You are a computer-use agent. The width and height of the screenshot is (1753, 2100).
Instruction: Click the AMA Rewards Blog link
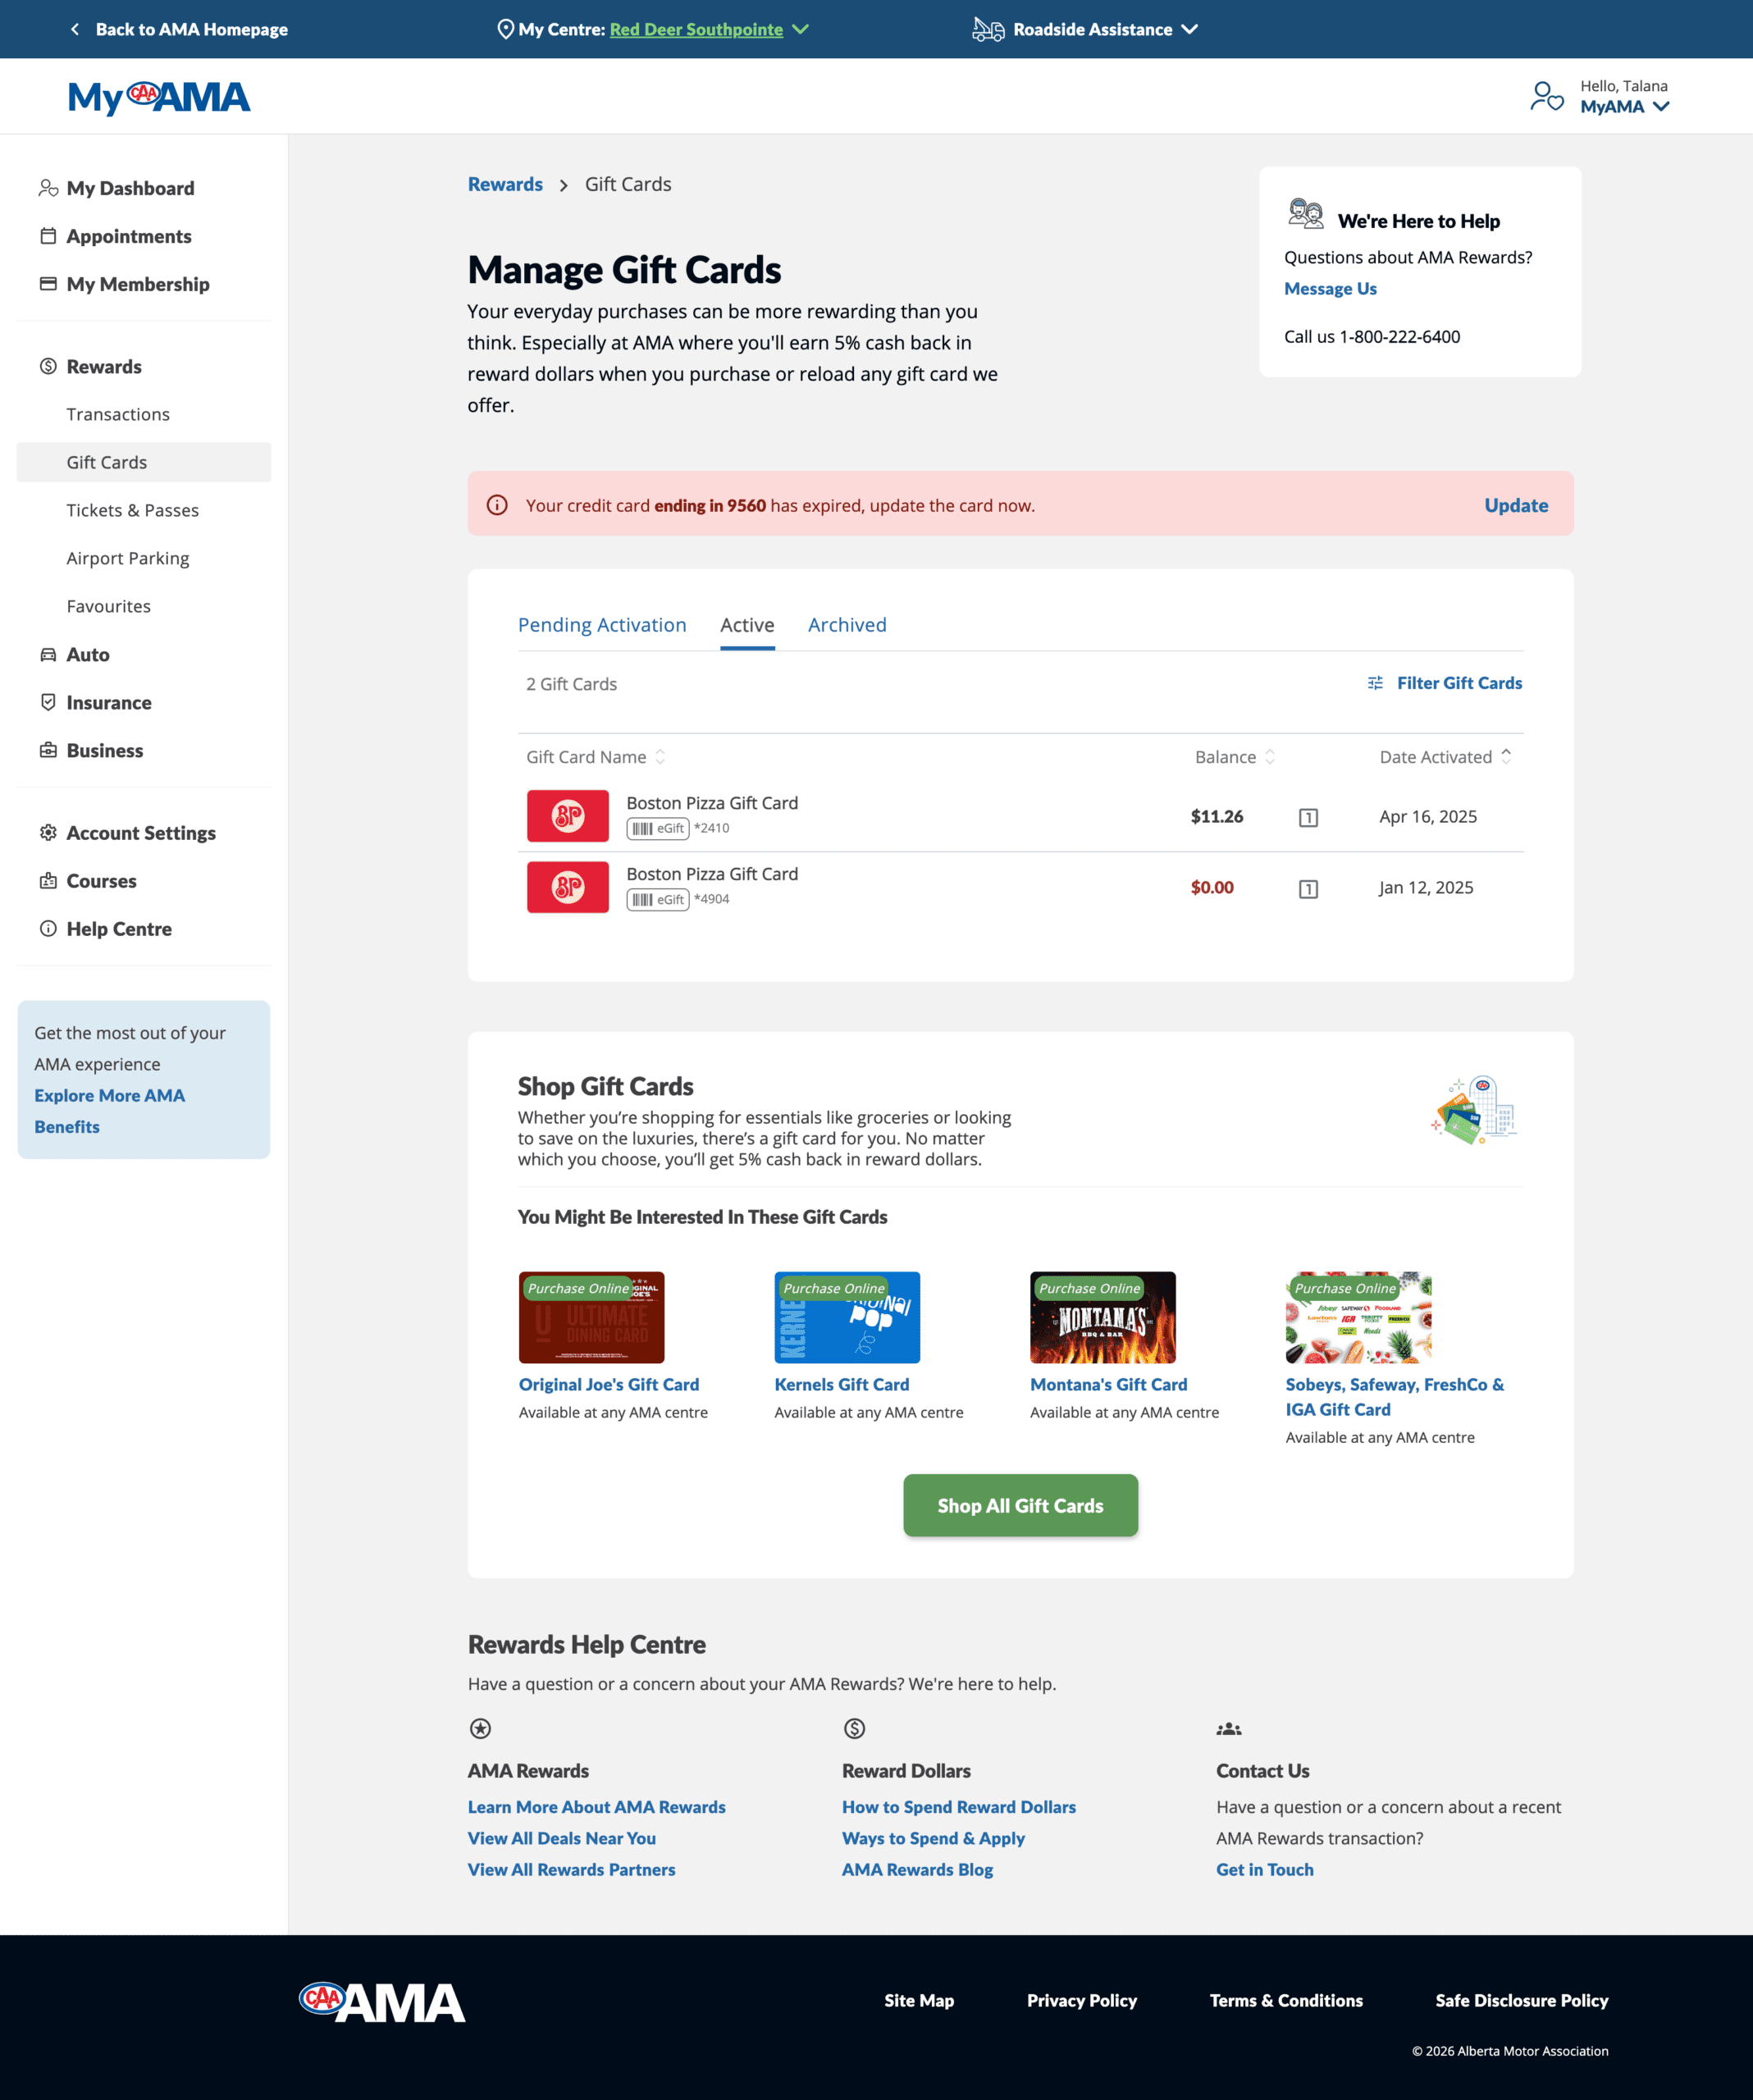[x=917, y=1869]
